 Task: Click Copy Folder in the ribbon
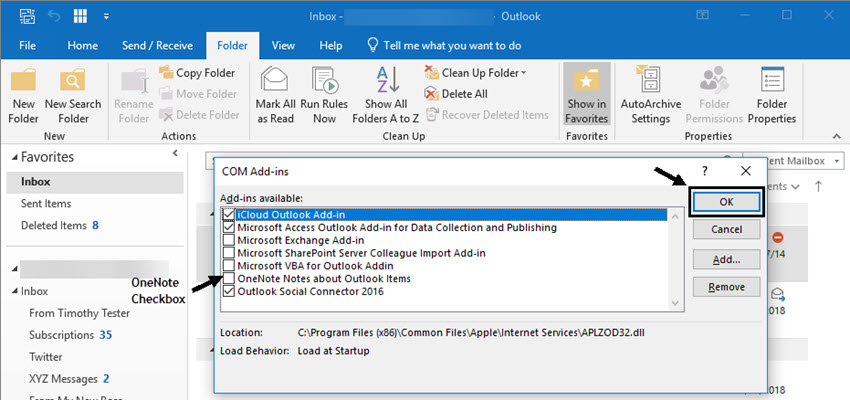coord(196,73)
